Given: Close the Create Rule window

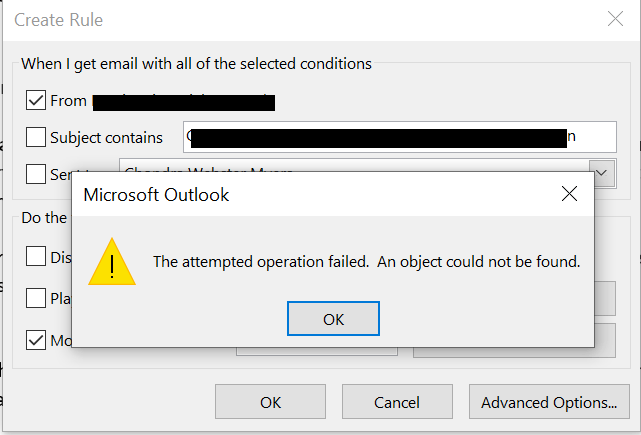Looking at the screenshot, I should [x=615, y=19].
